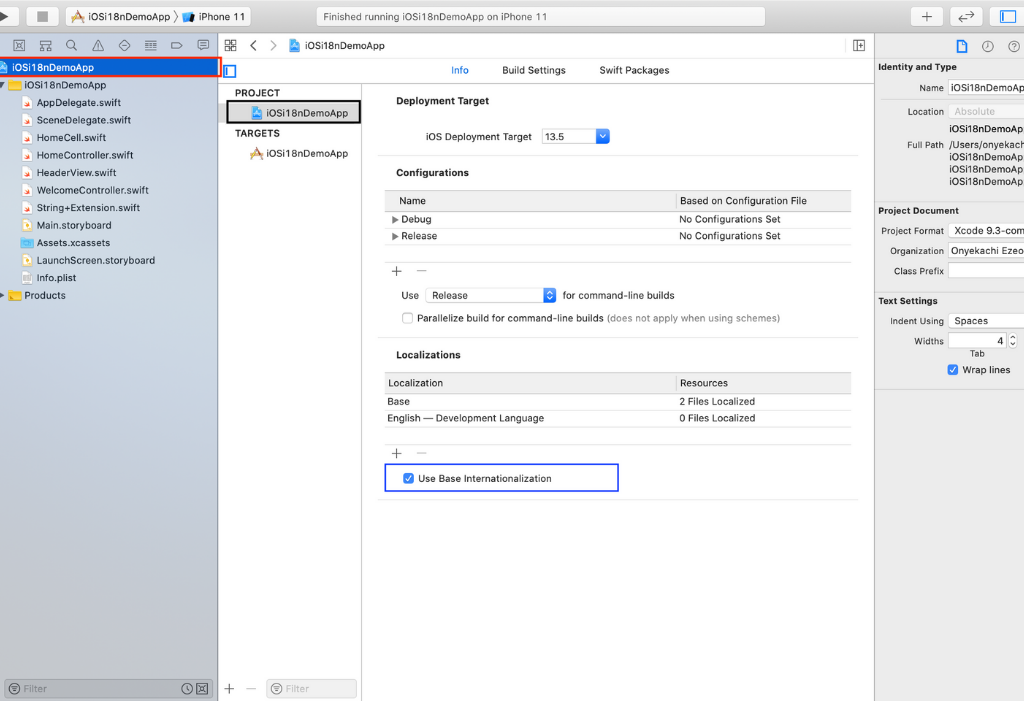Open the debug navigator
The image size is (1024, 701).
[151, 46]
